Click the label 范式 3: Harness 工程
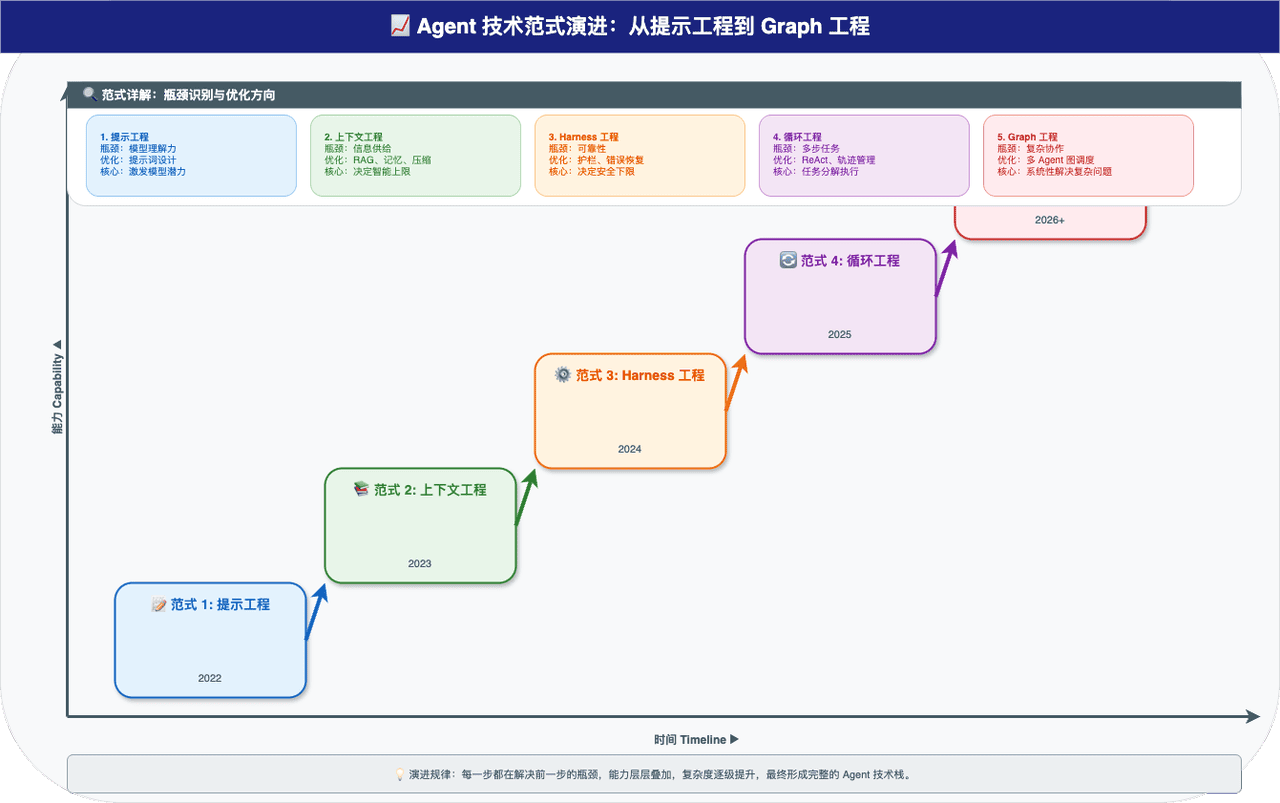Viewport: 1280px width, 803px height. [x=640, y=375]
